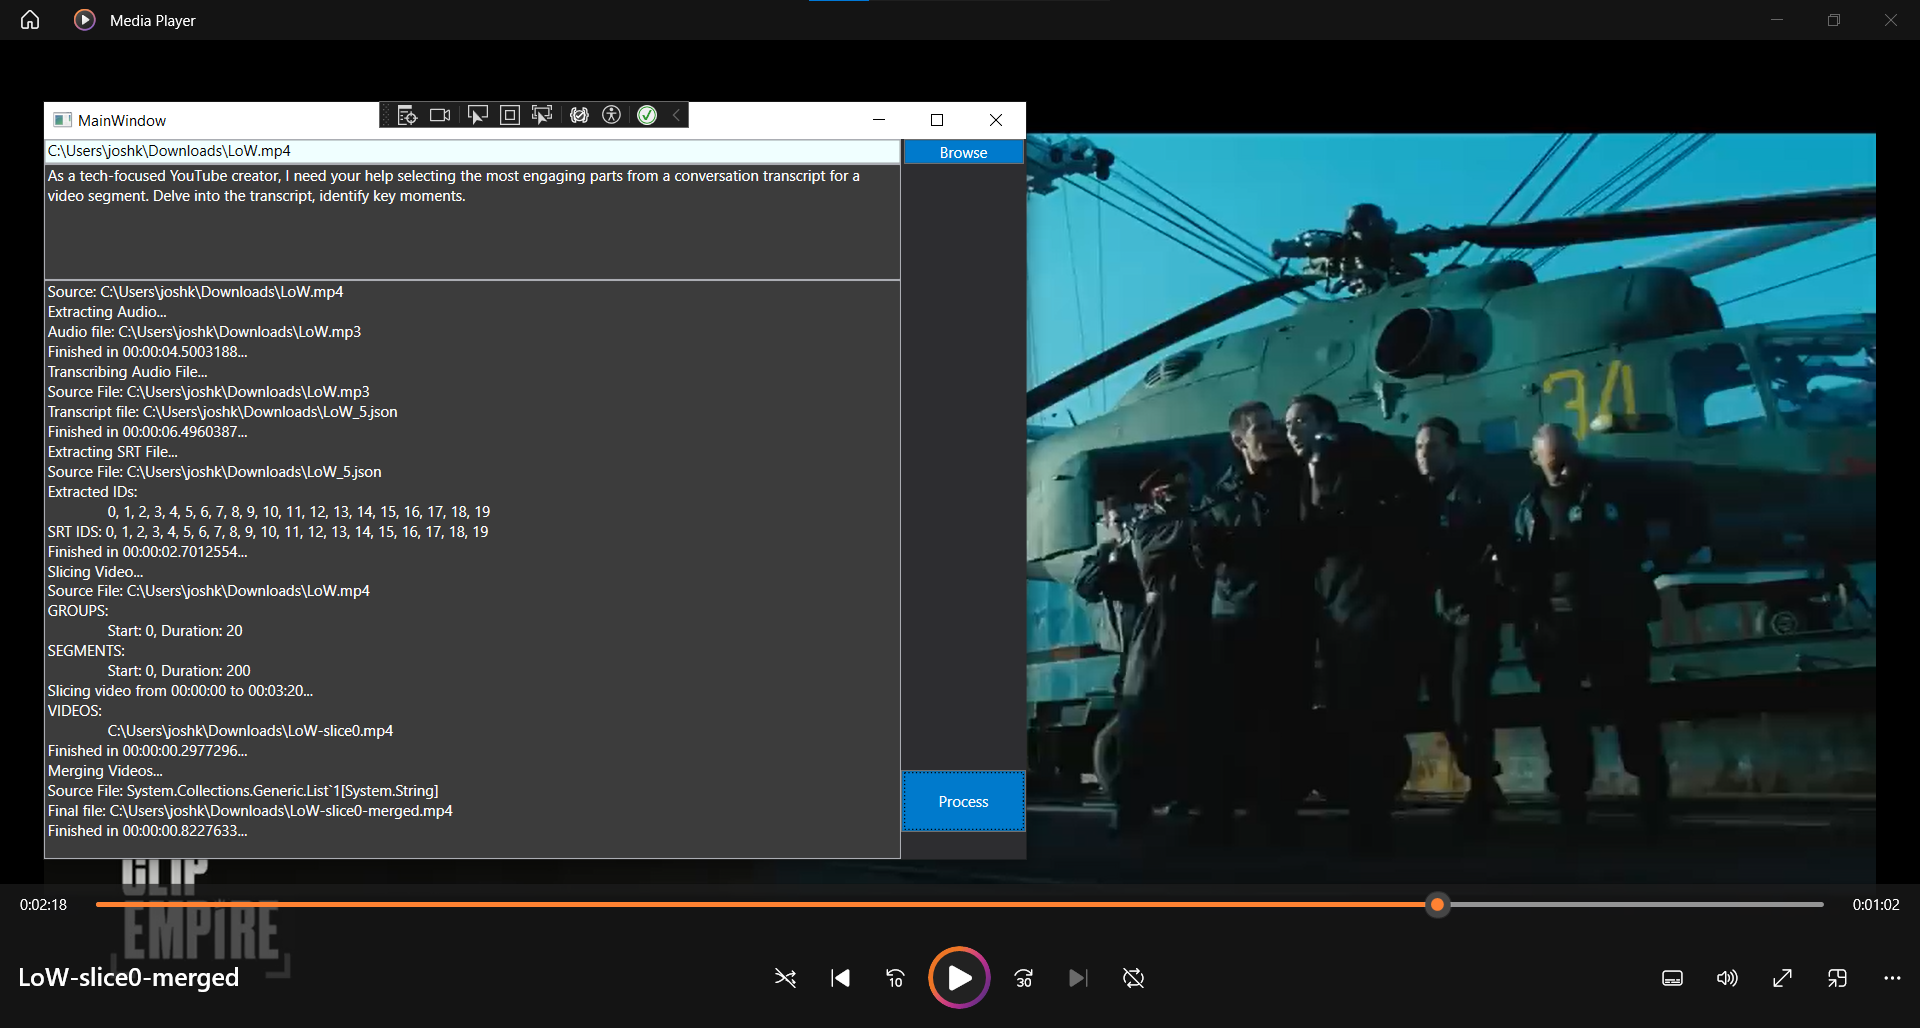This screenshot has height=1028, width=1920.
Task: Click the LoW-slice0-merged title text
Action: pyautogui.click(x=129, y=977)
